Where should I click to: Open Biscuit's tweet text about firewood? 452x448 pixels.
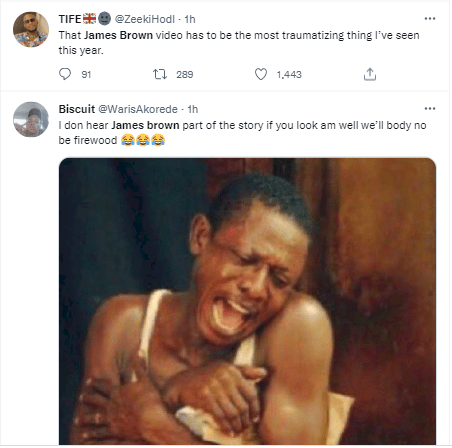tap(242, 133)
